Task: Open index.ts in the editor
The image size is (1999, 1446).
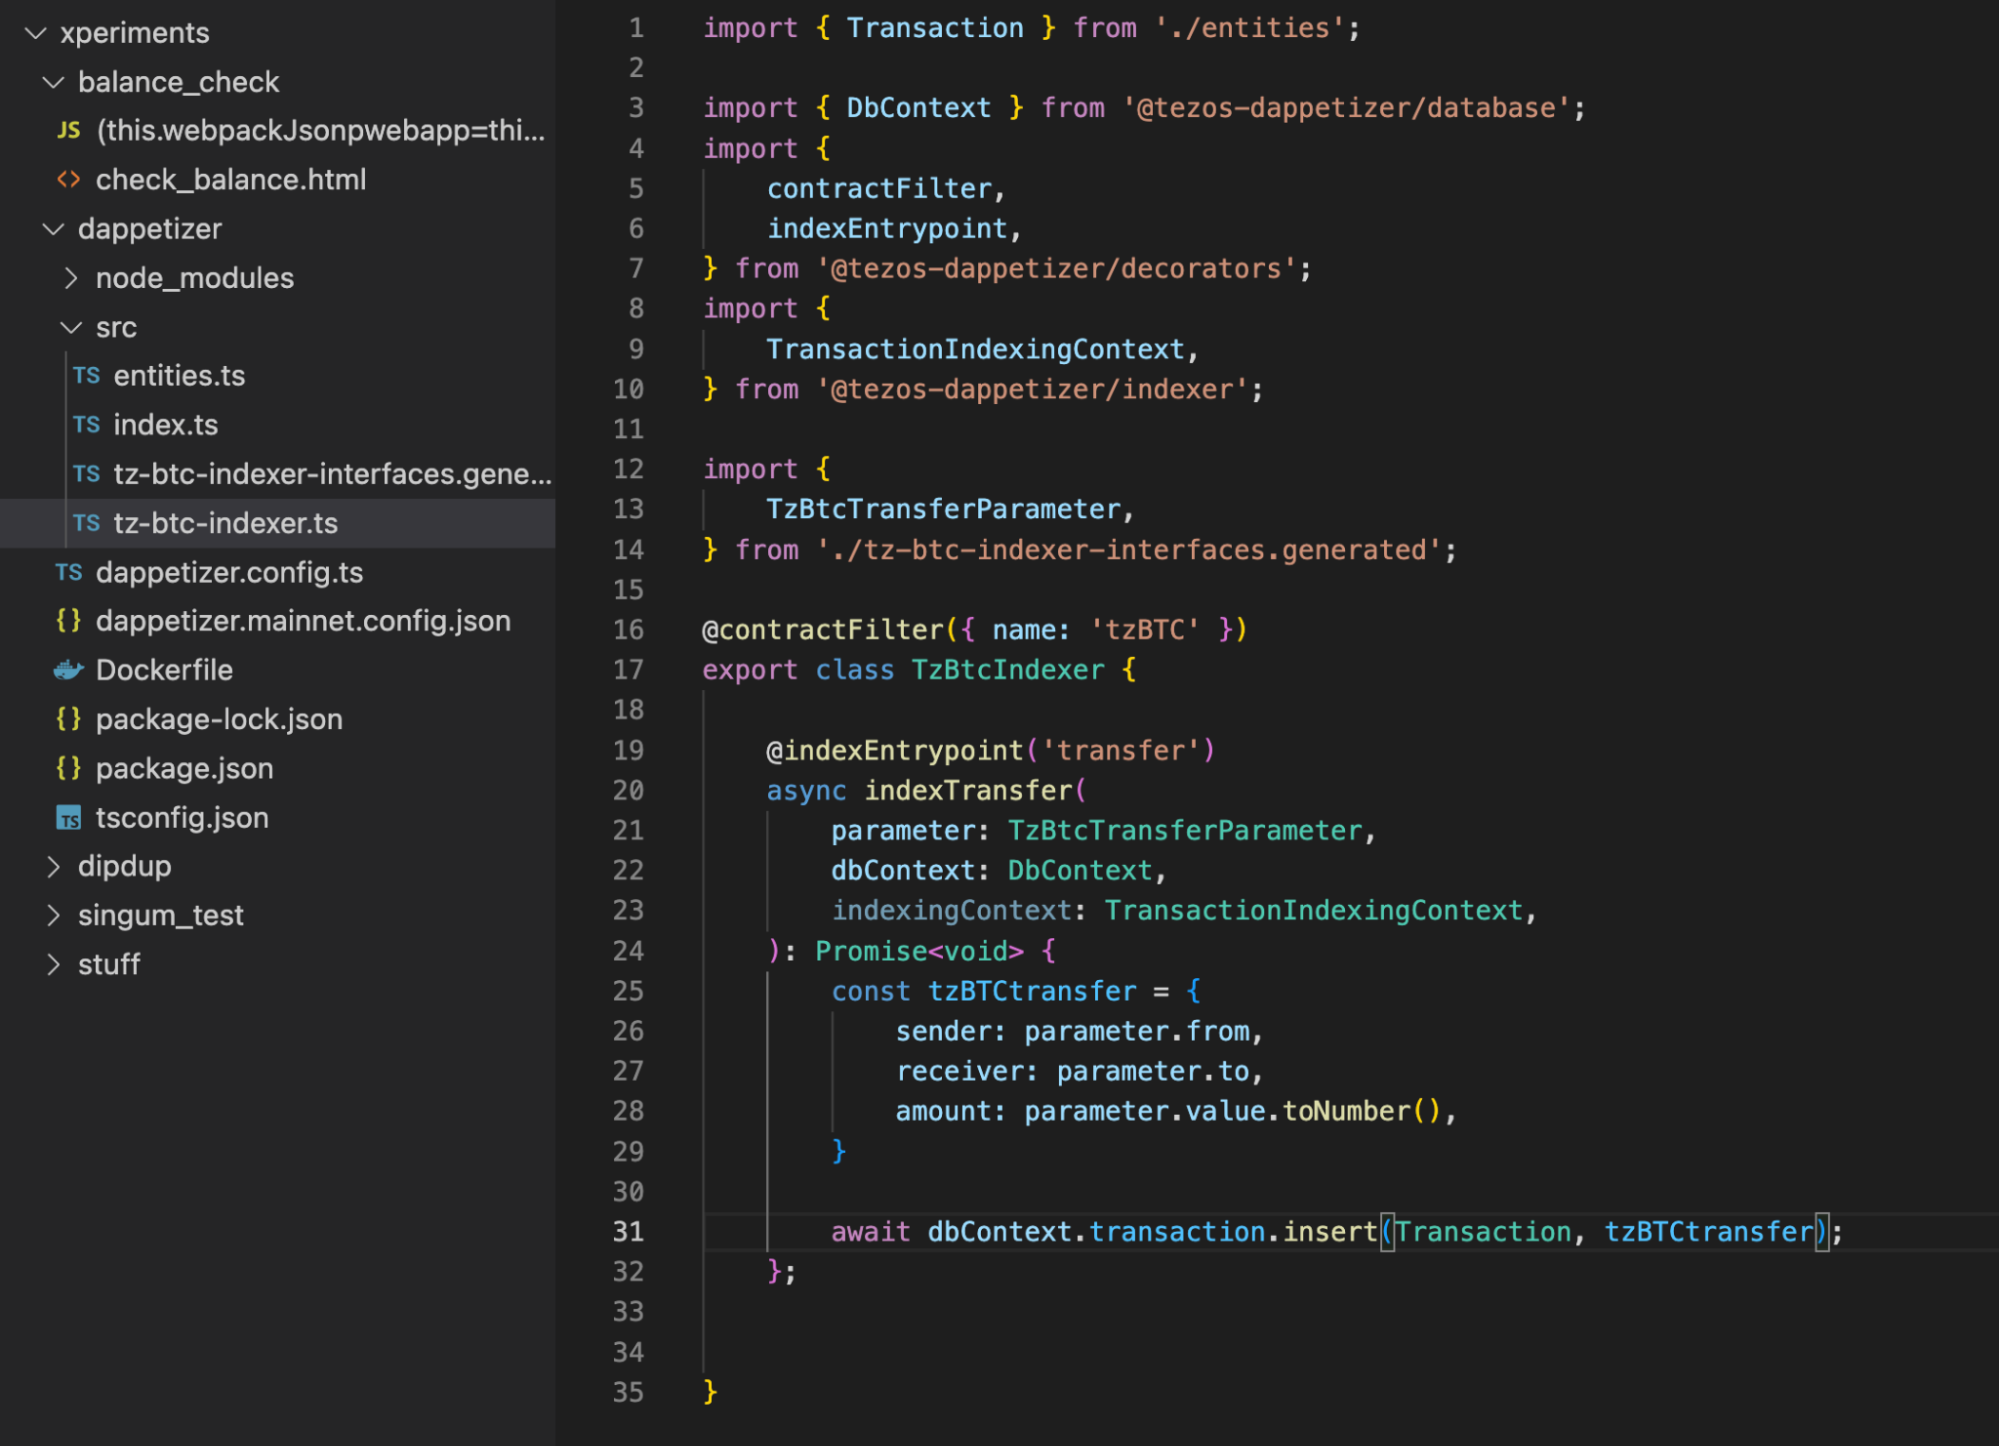Action: coord(165,425)
